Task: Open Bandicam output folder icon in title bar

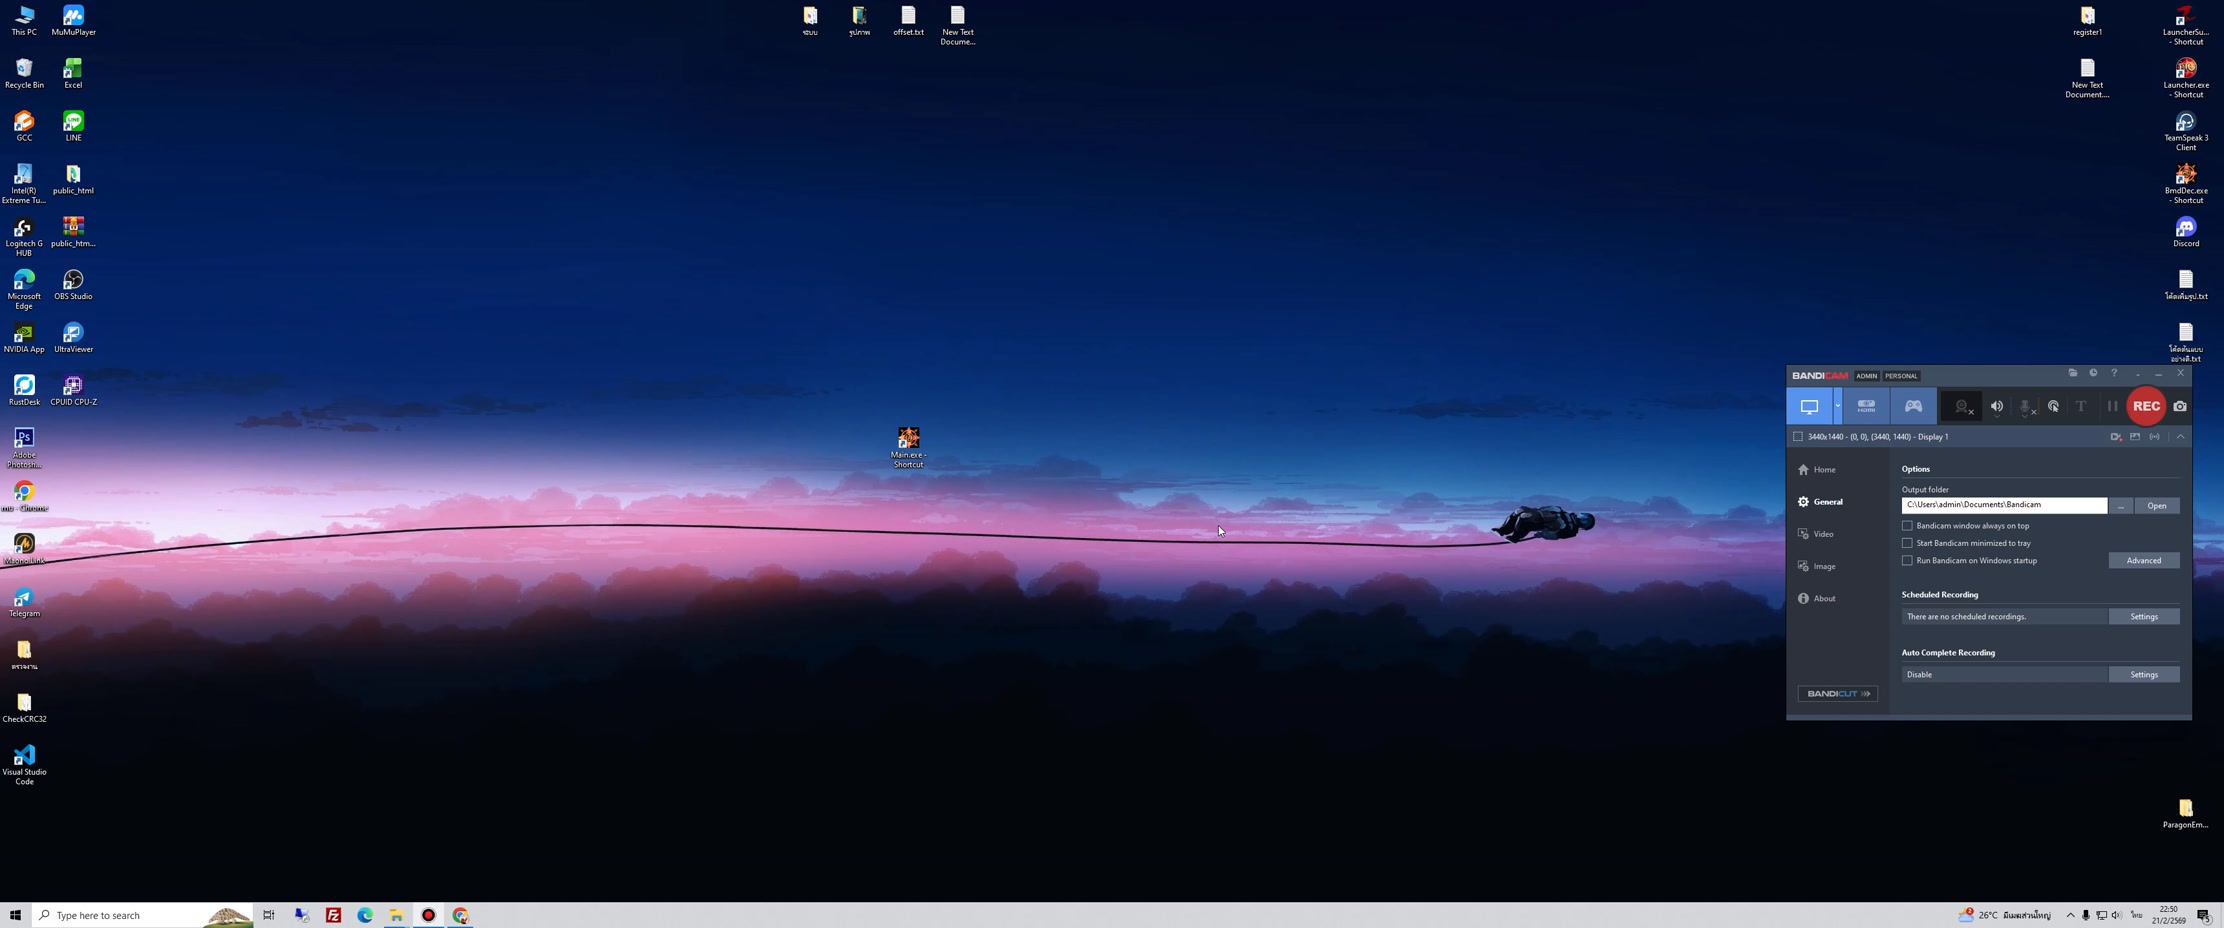Action: [2073, 373]
